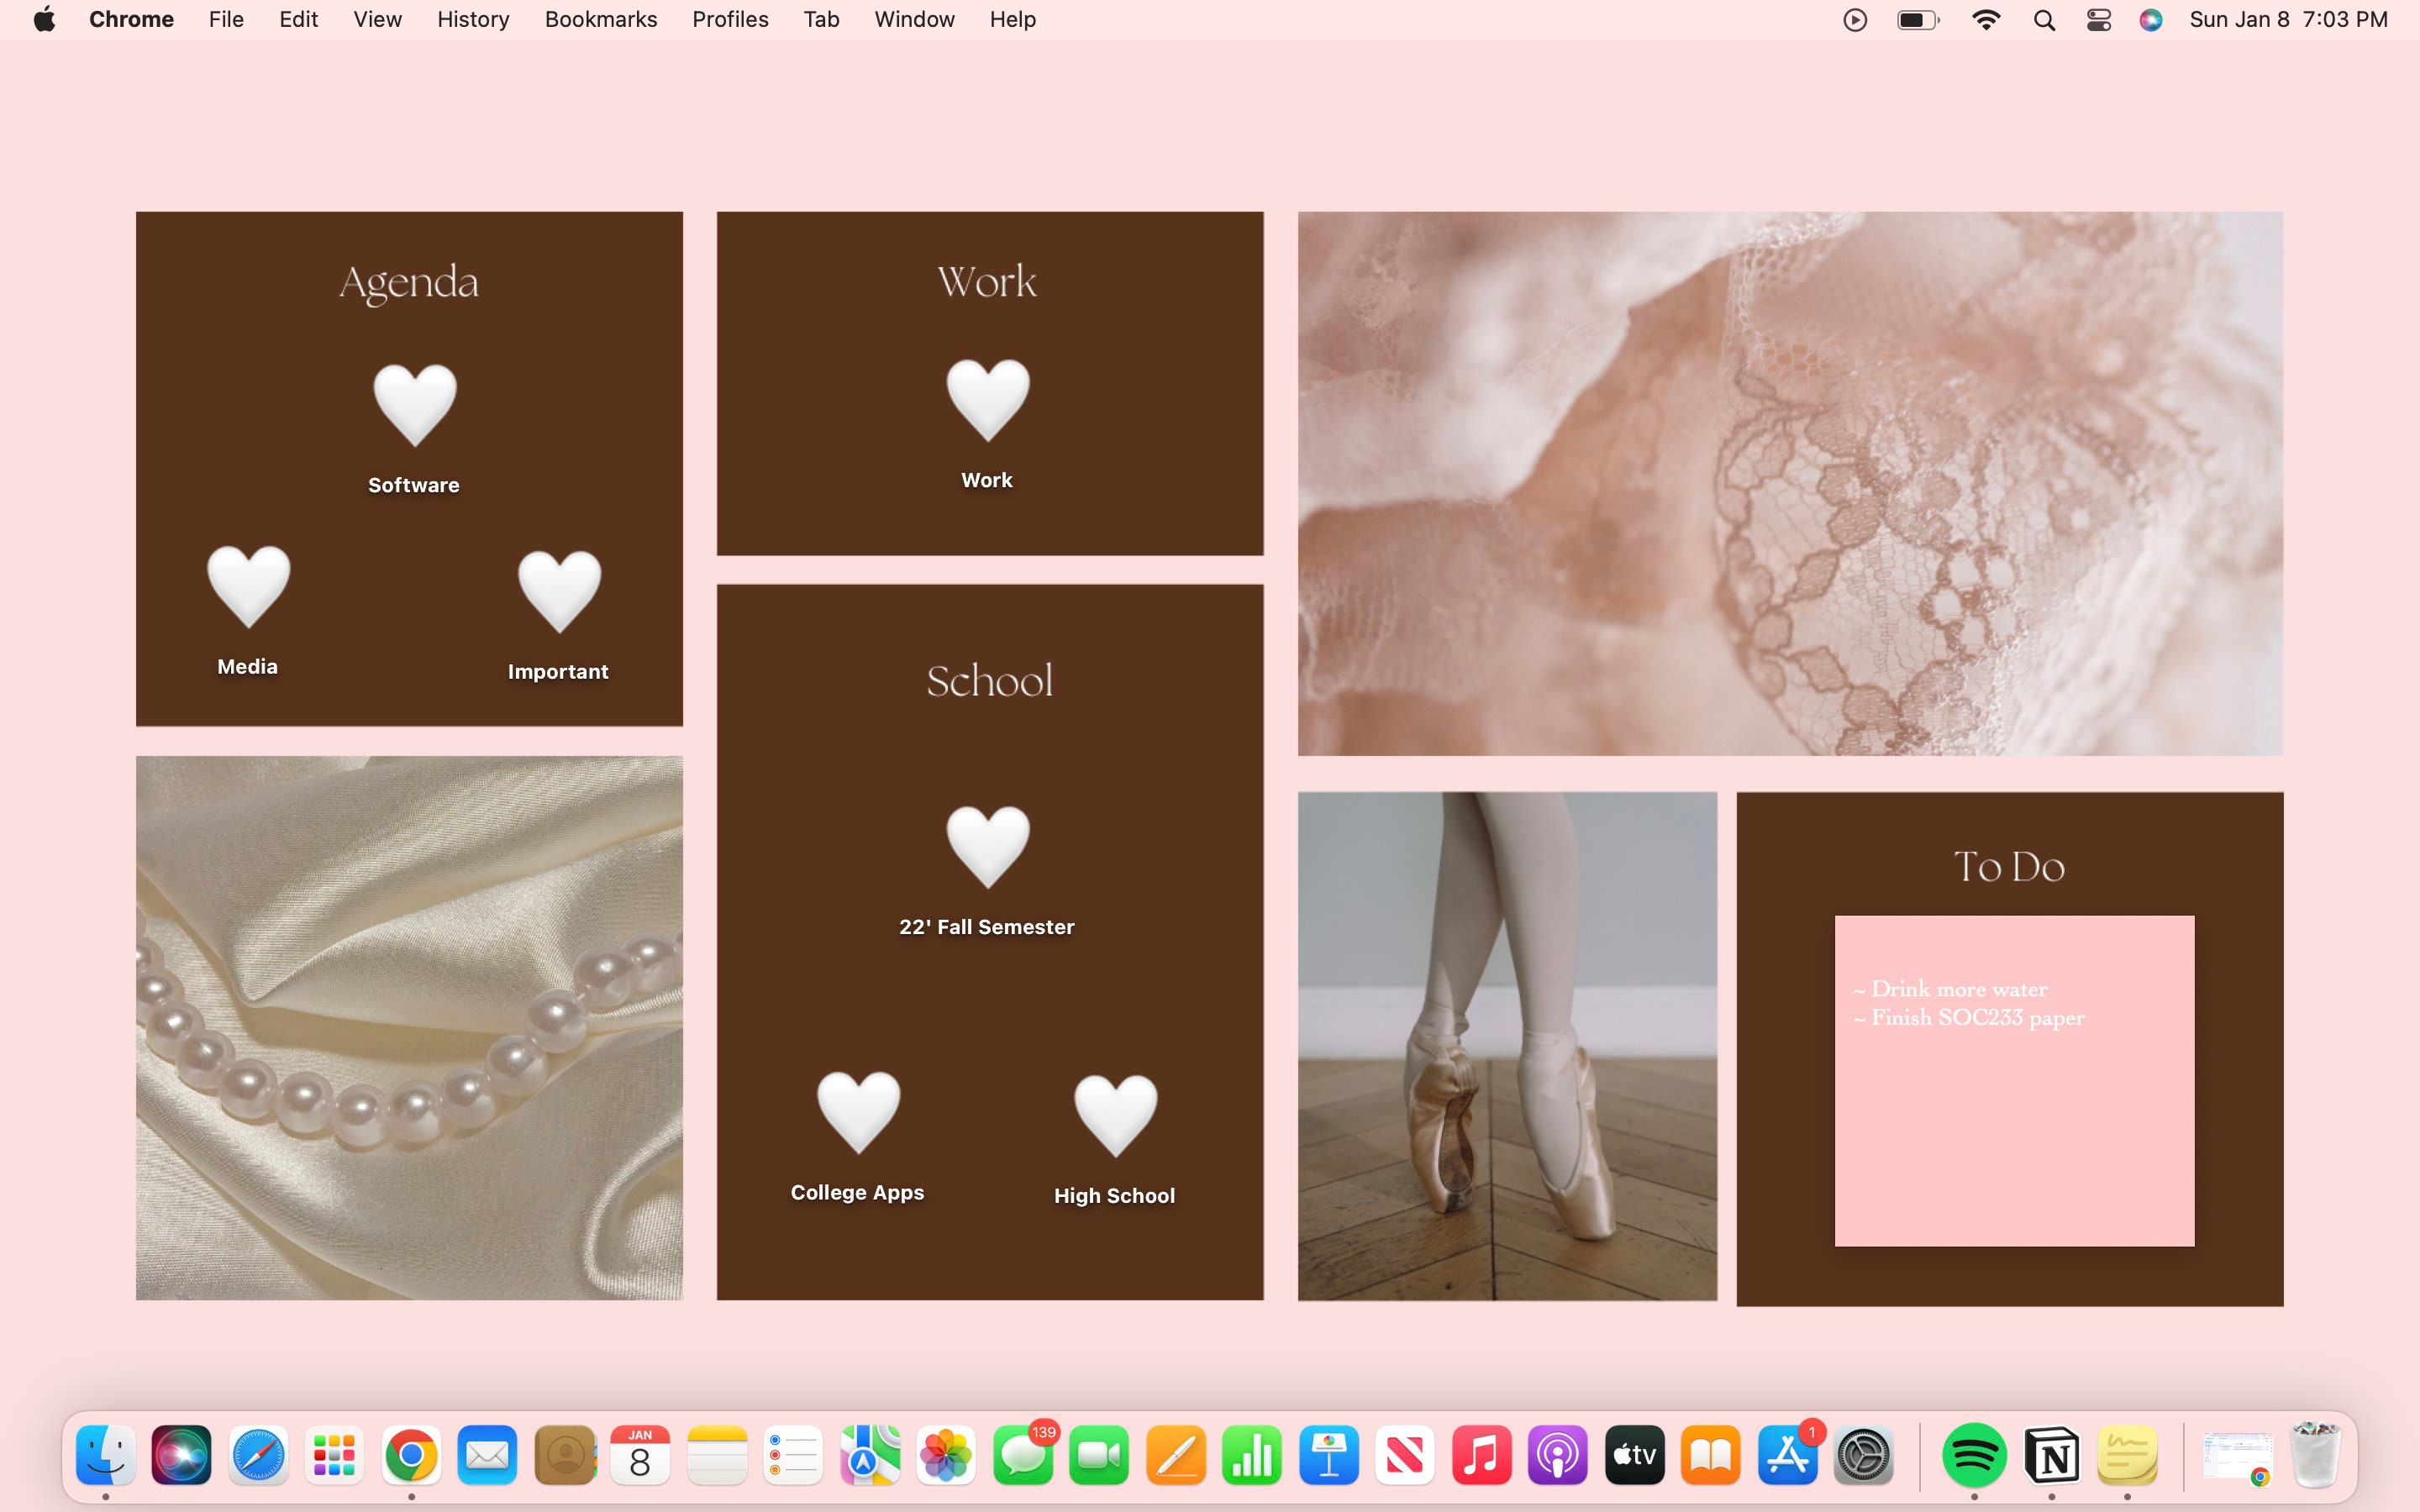The width and height of the screenshot is (2420, 1512).
Task: Open the Wi-Fi status menu
Action: point(1986,19)
